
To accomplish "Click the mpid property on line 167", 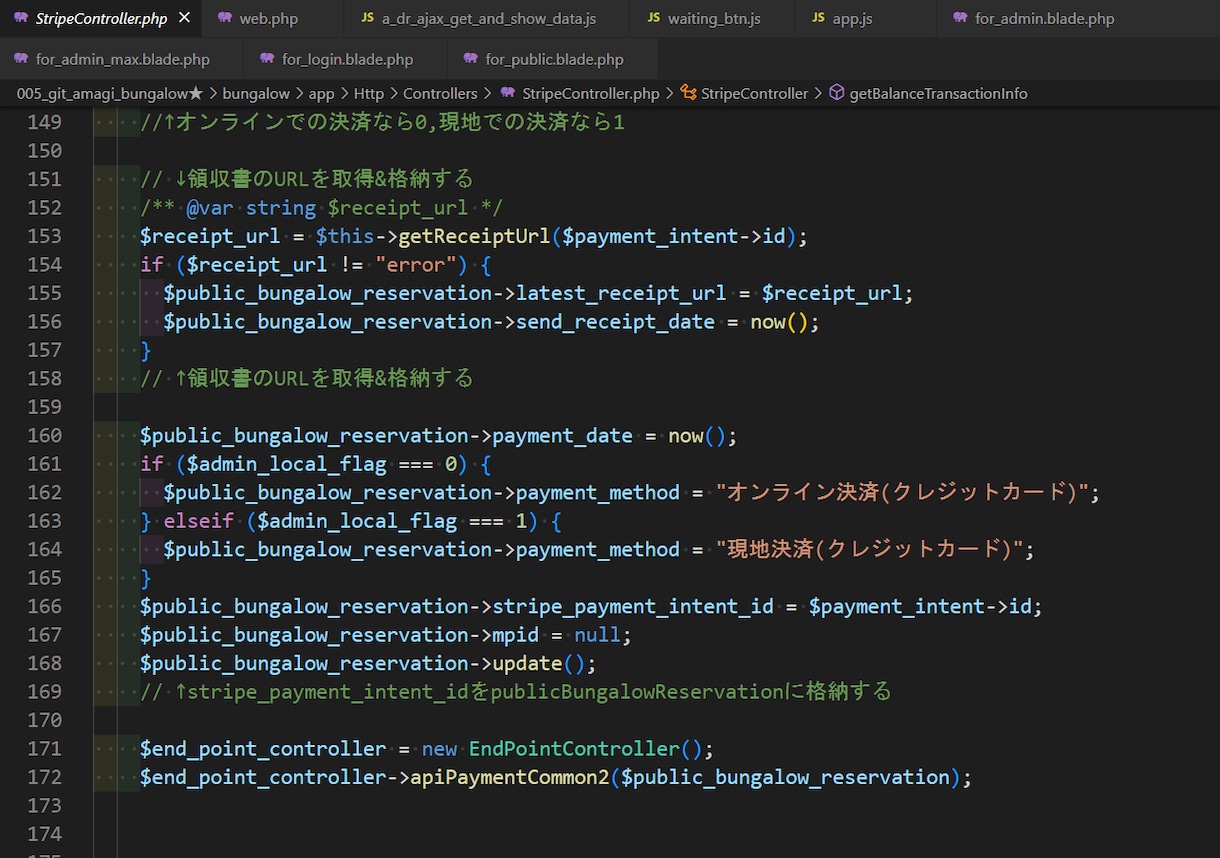I will [516, 635].
